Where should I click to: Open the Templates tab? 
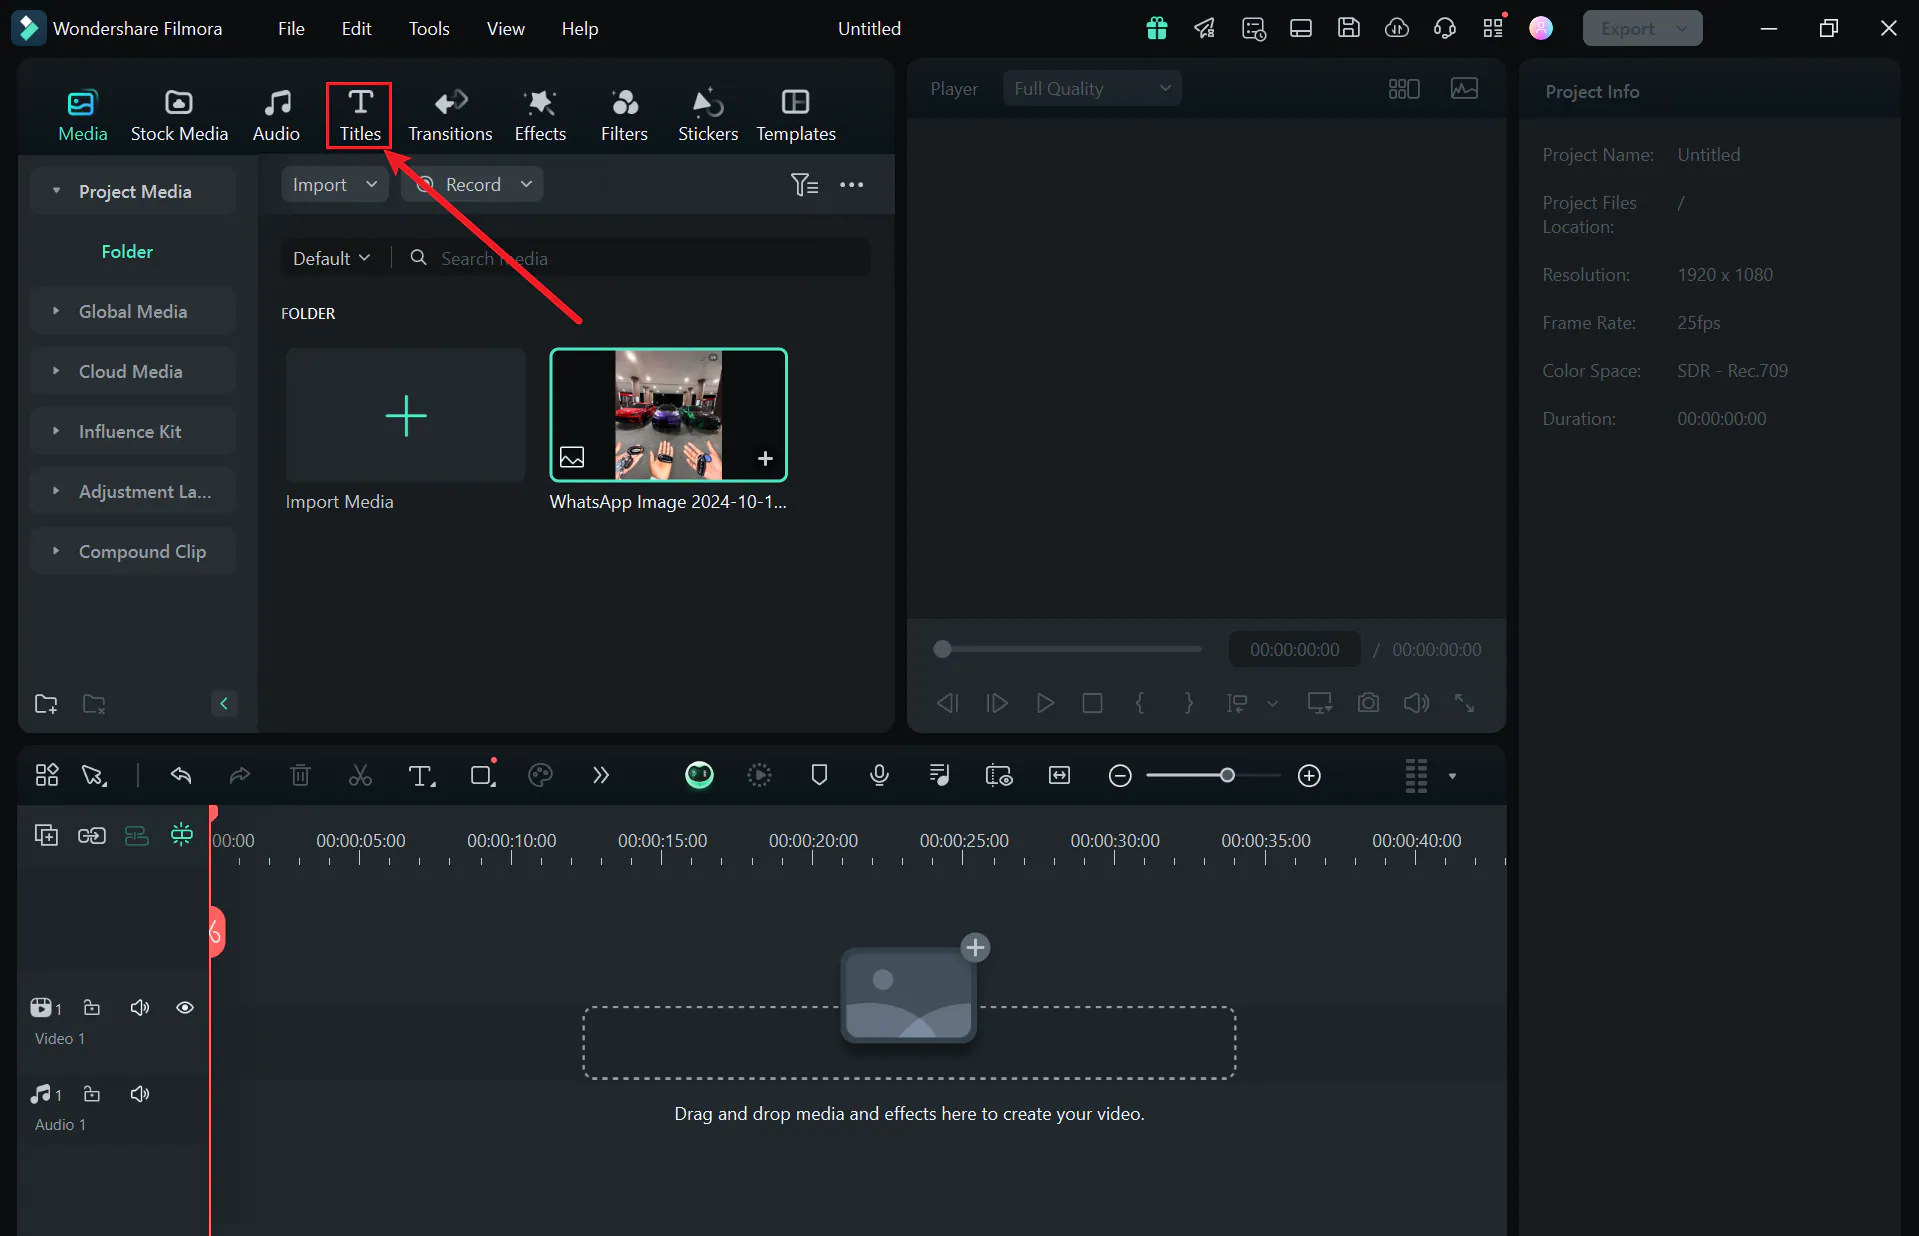click(x=796, y=116)
